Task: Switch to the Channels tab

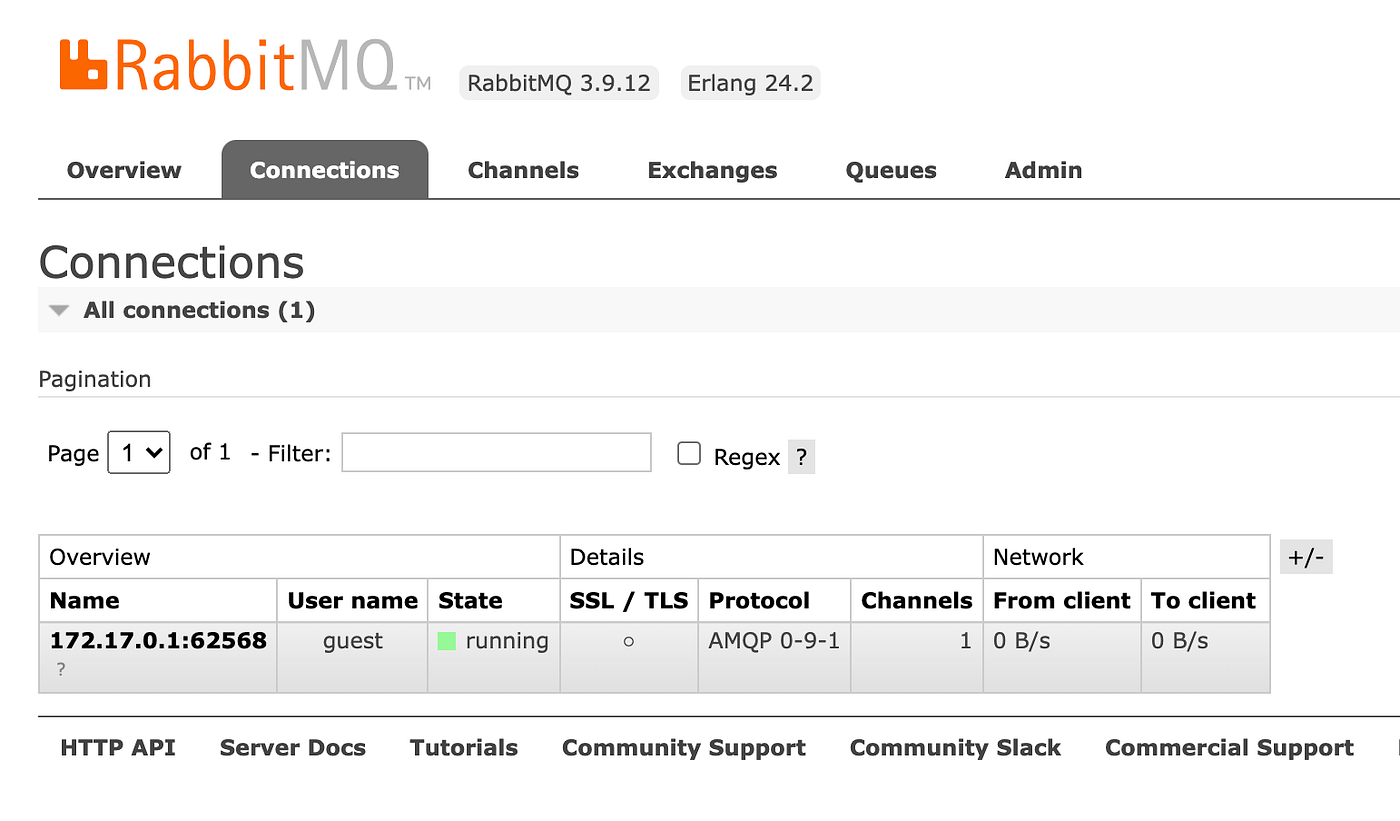Action: pyautogui.click(x=523, y=169)
